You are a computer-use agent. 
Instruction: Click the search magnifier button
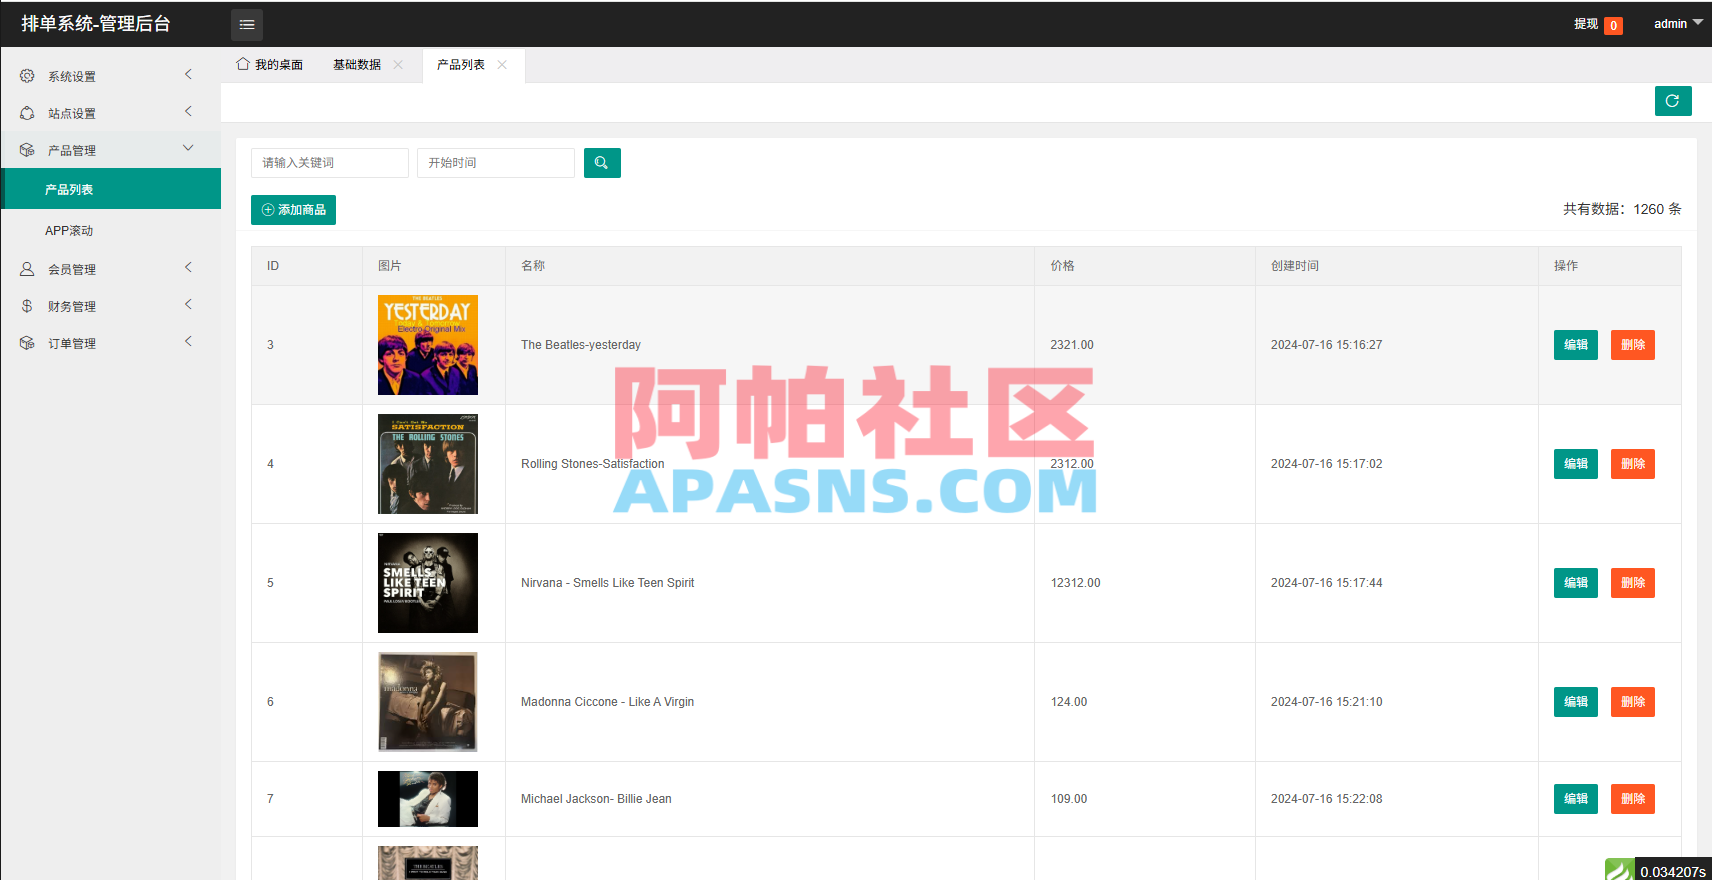coord(602,163)
